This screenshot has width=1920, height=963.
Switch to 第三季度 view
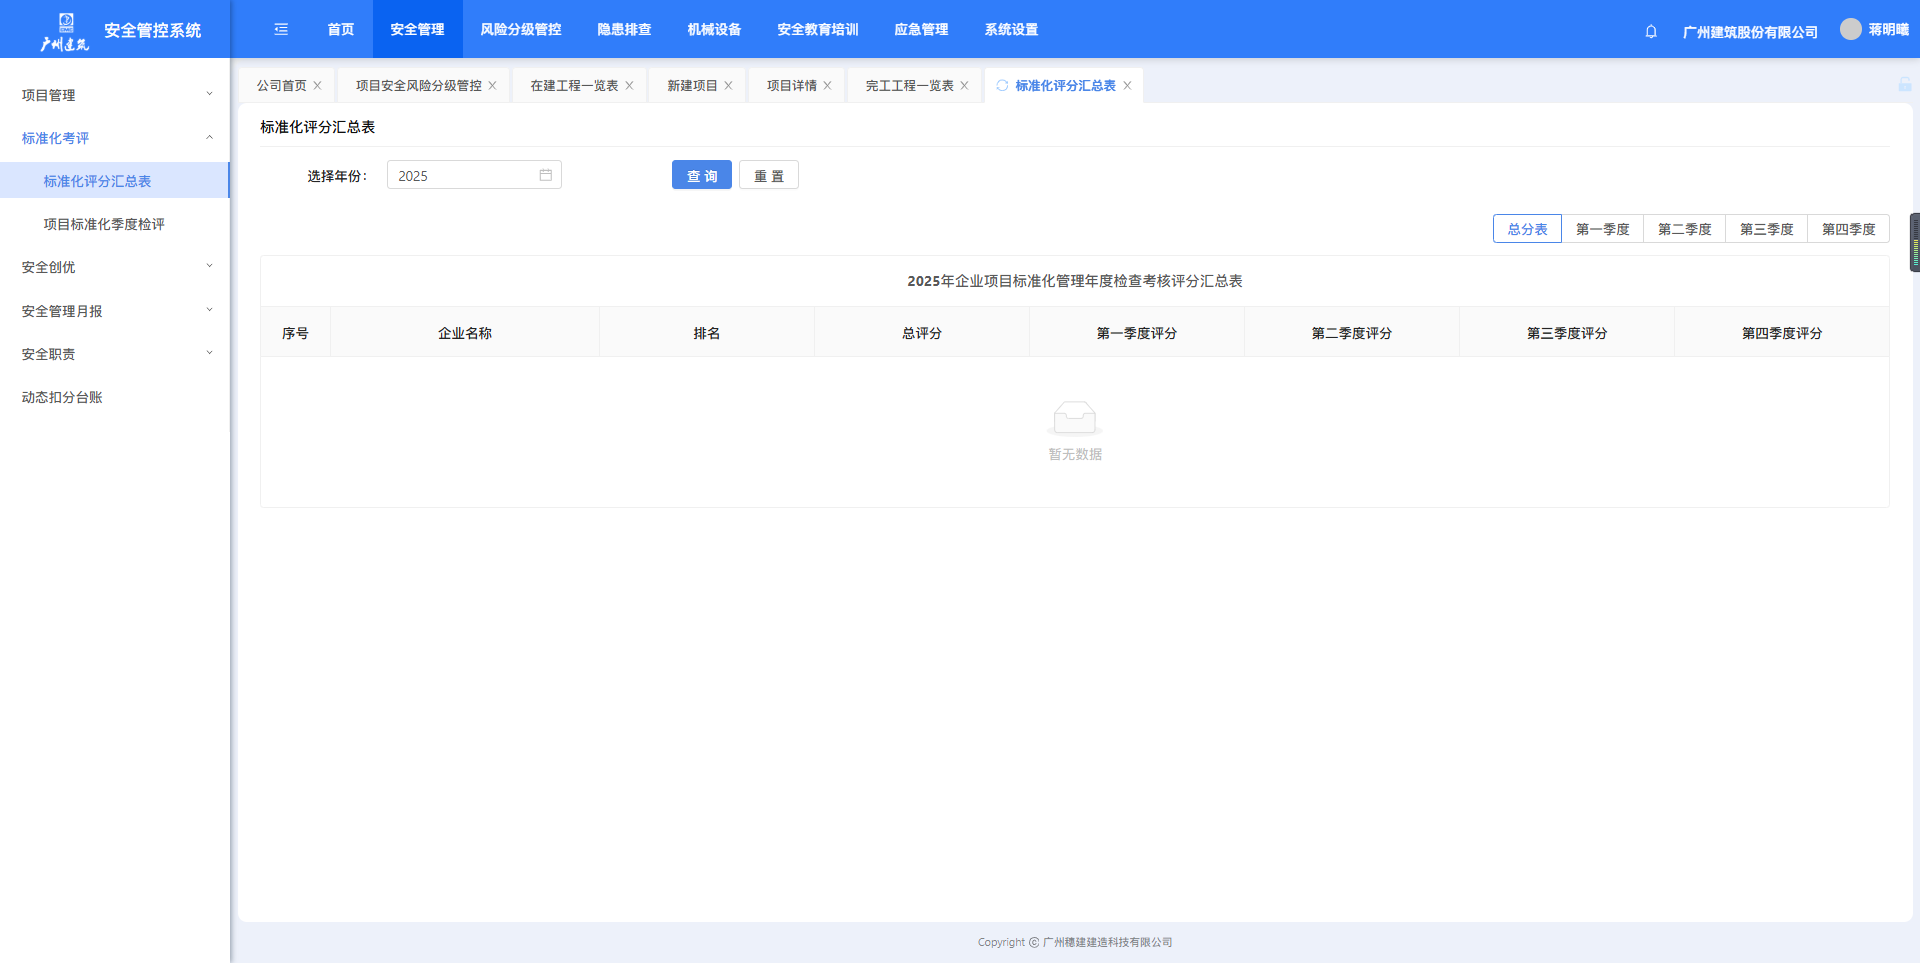coord(1766,229)
